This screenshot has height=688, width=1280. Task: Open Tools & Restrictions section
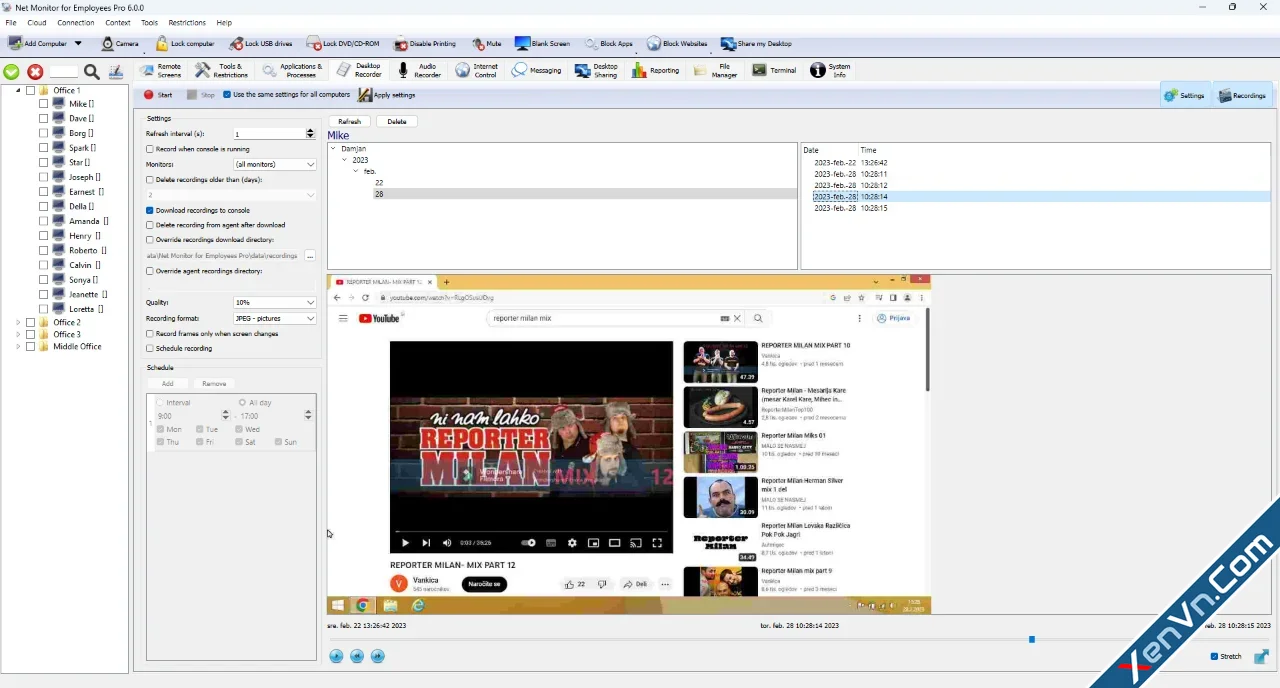(x=221, y=71)
